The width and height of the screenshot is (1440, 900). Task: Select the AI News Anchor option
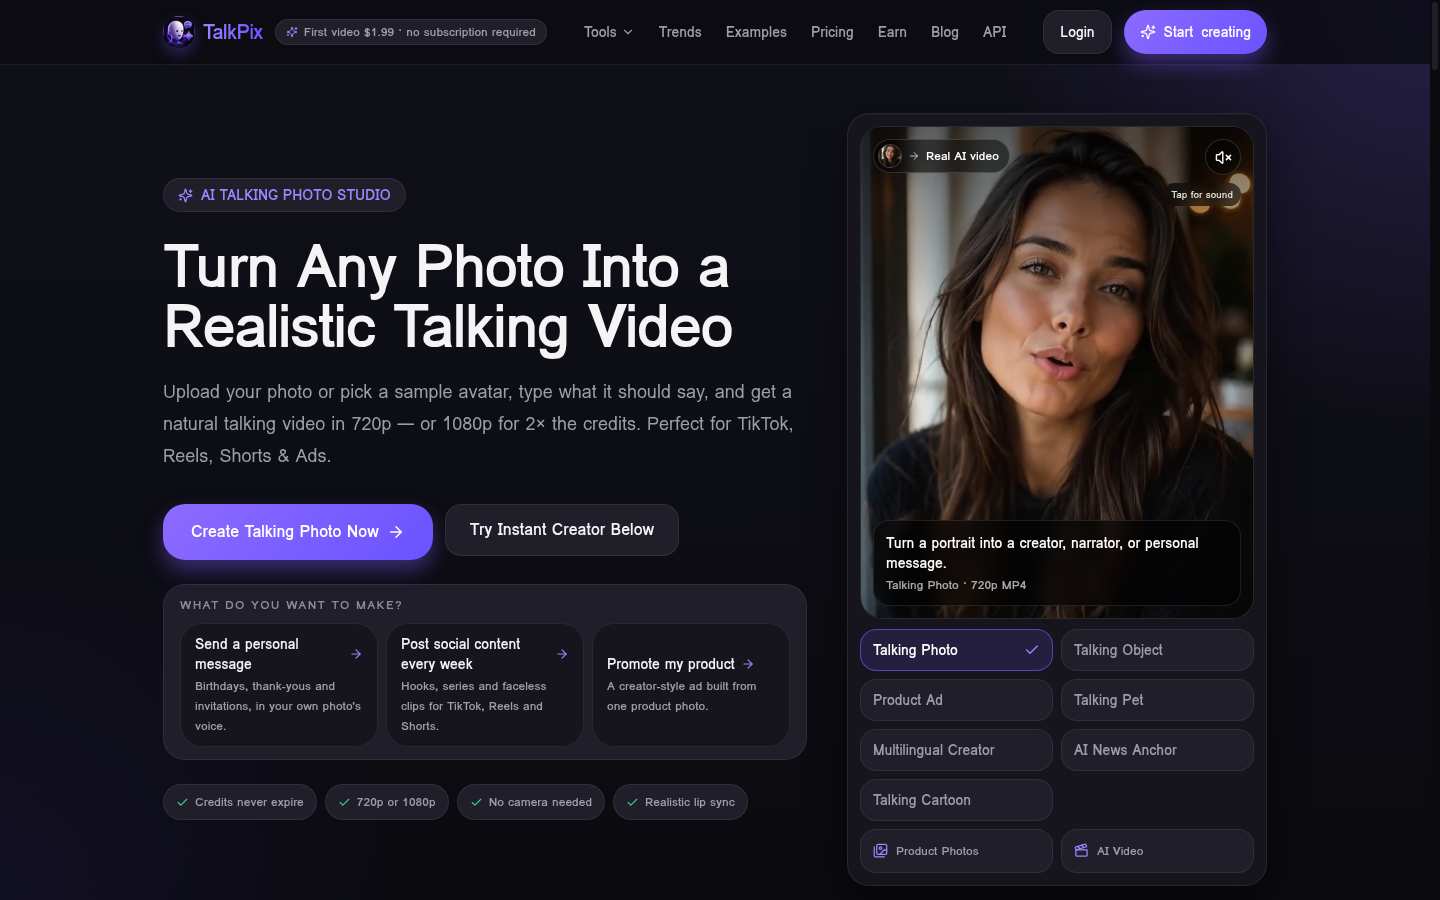1157,750
